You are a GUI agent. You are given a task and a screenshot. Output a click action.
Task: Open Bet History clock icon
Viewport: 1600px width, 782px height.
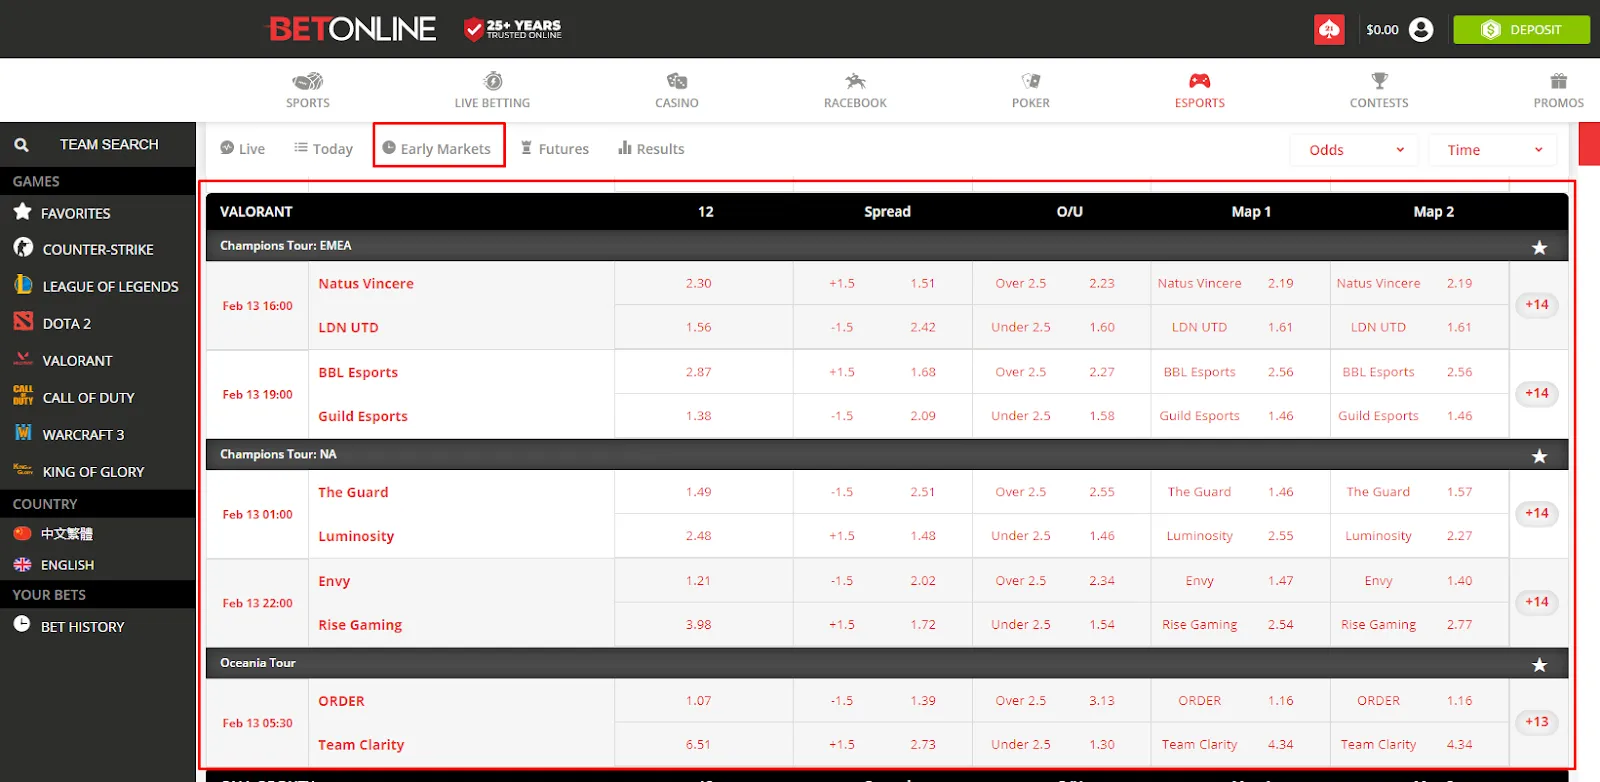22,624
